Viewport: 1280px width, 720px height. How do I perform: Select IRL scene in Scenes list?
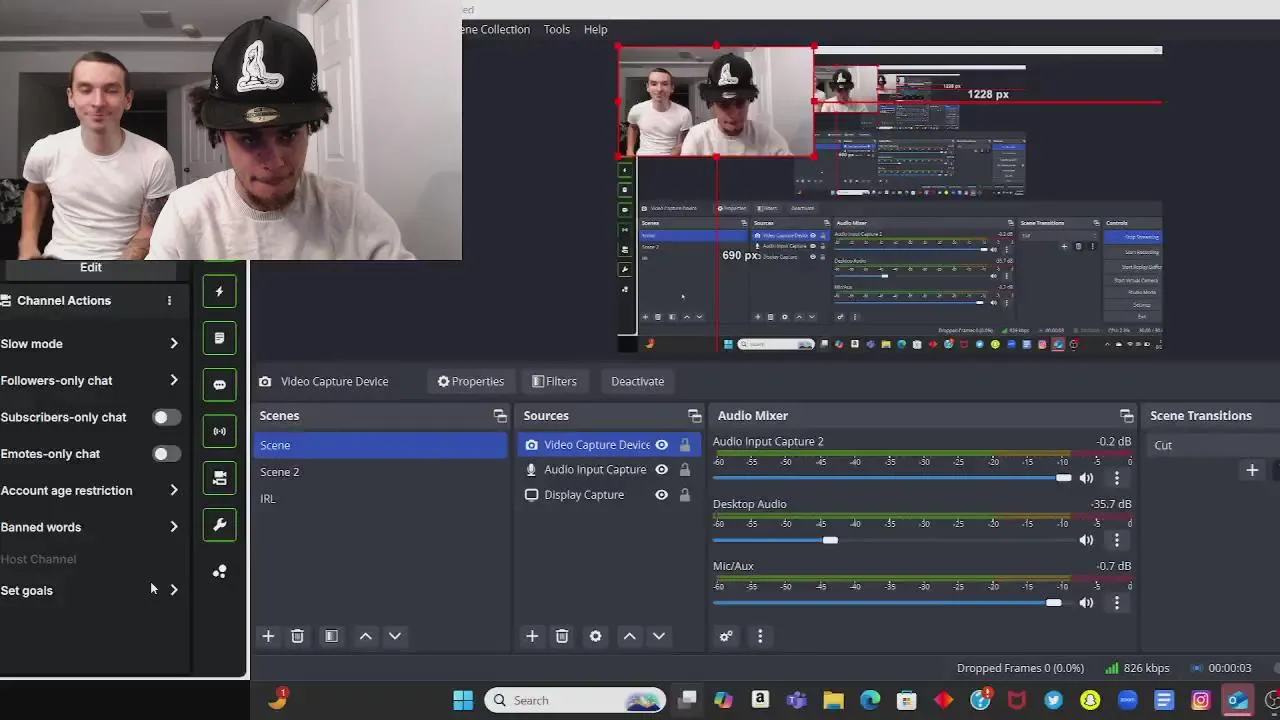(380, 498)
